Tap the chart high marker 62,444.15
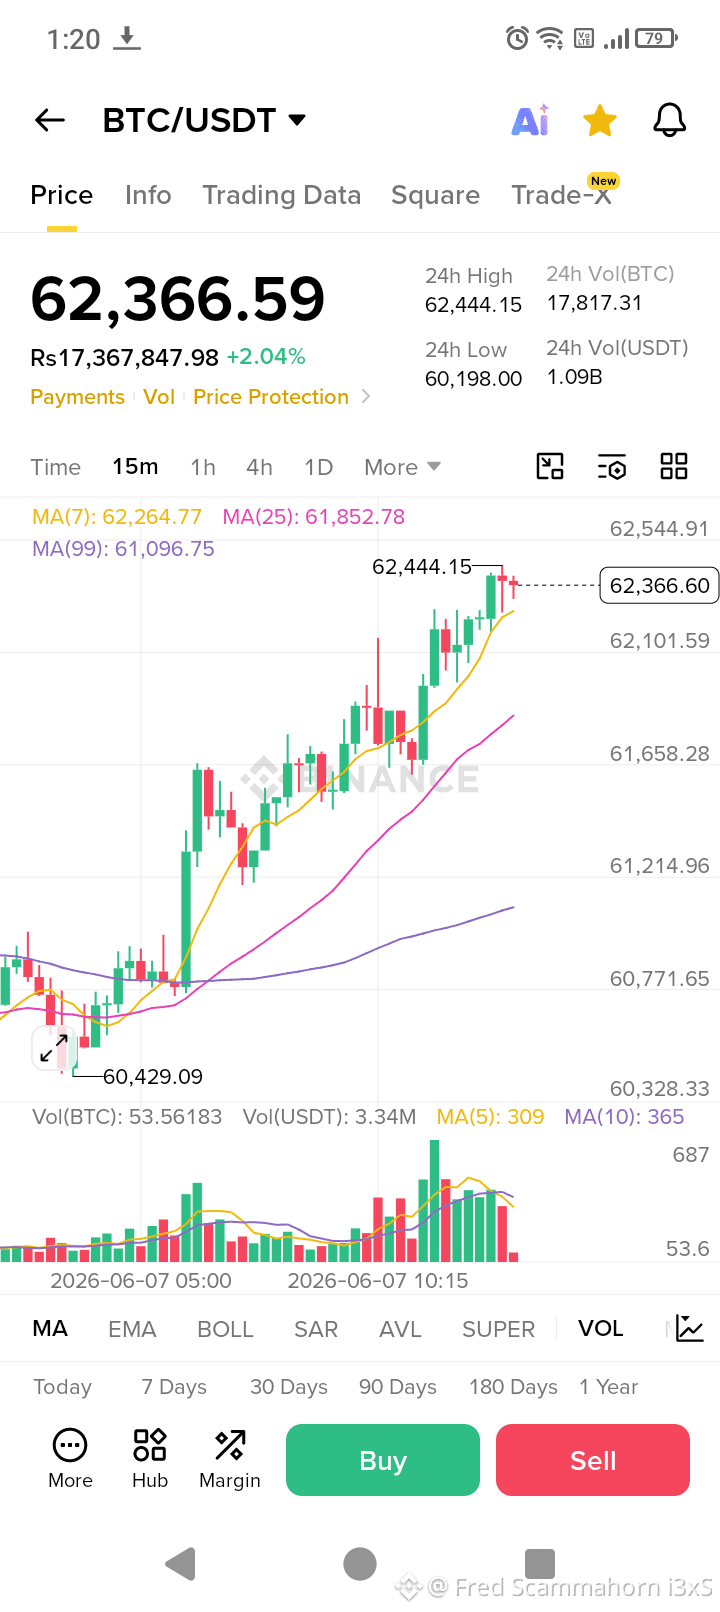 pyautogui.click(x=421, y=567)
